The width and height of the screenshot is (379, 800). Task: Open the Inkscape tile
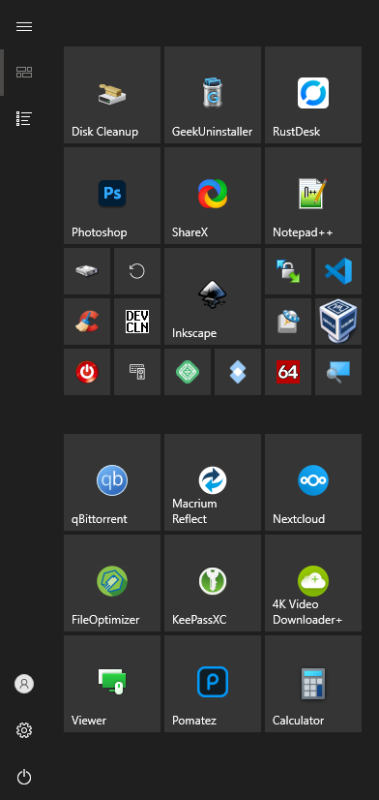(212, 296)
